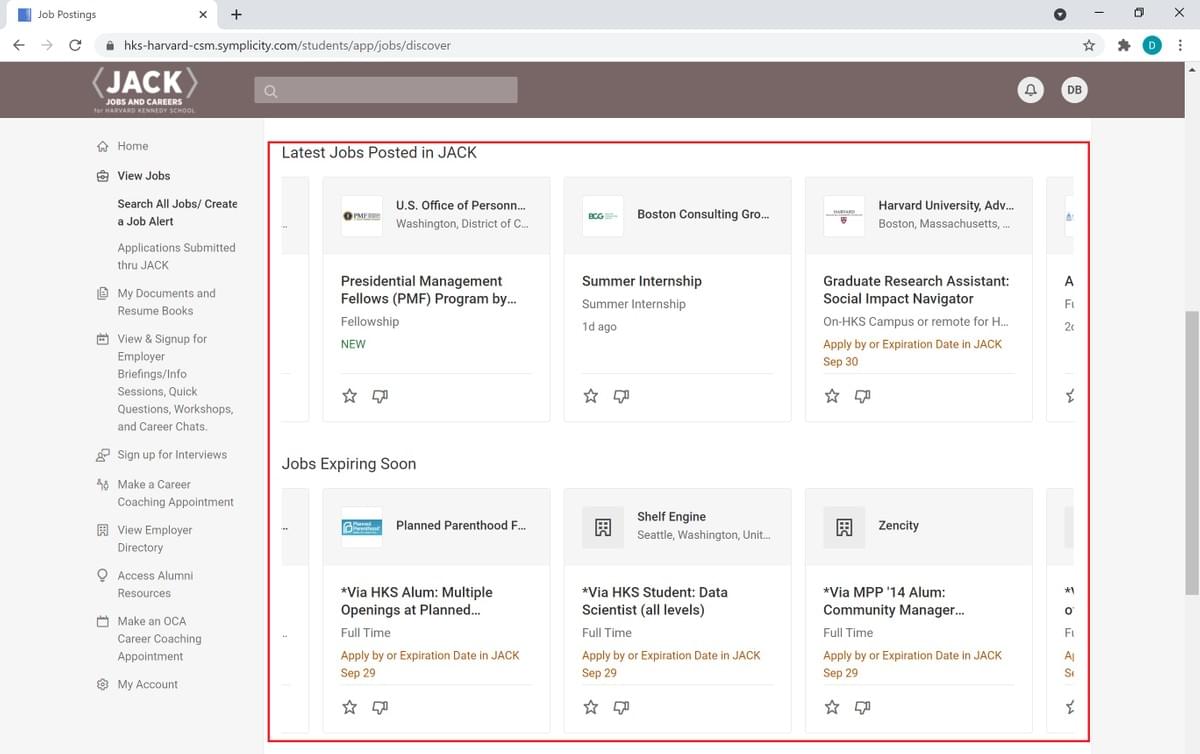This screenshot has height=754, width=1200.
Task: Open Applications Submitted thru JACK
Action: click(x=176, y=256)
